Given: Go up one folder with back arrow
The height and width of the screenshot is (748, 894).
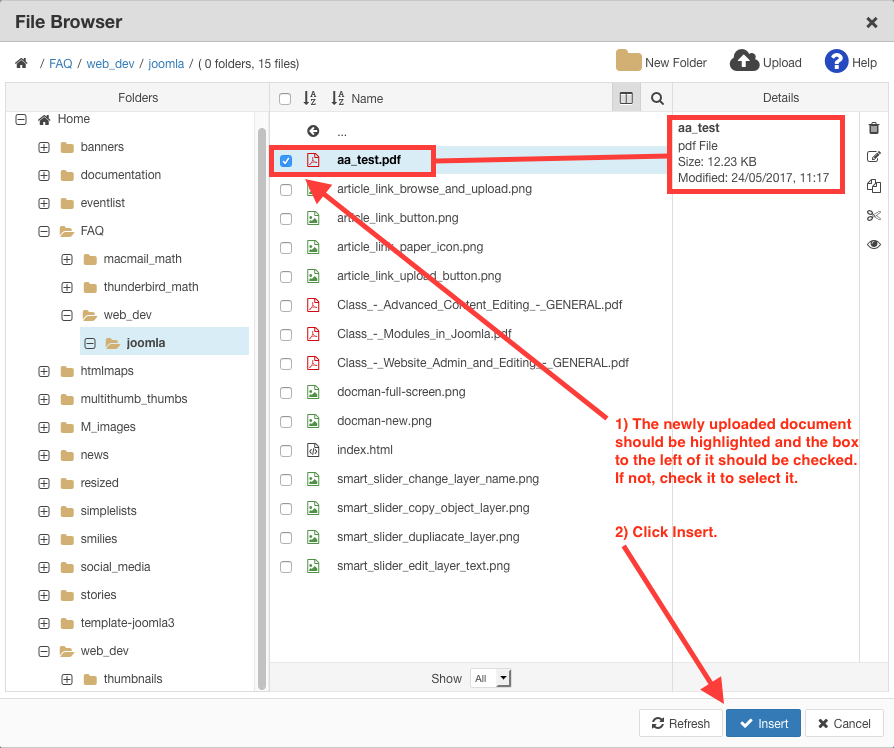Looking at the screenshot, I should click(313, 131).
